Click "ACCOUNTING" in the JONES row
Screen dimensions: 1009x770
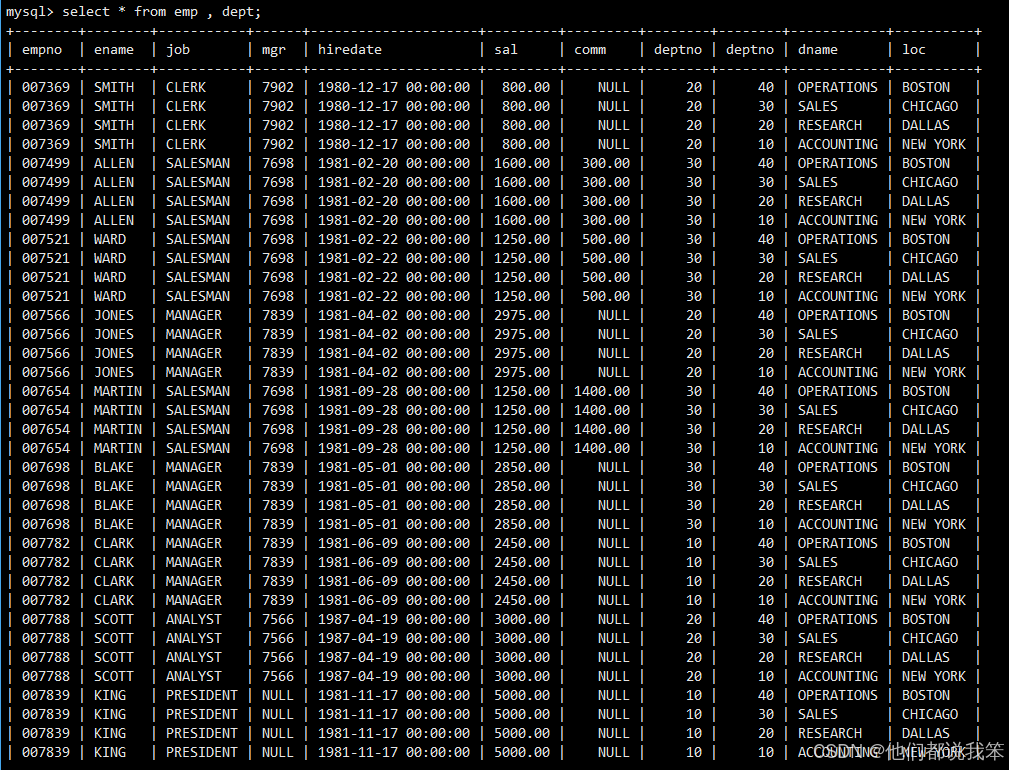(838, 372)
